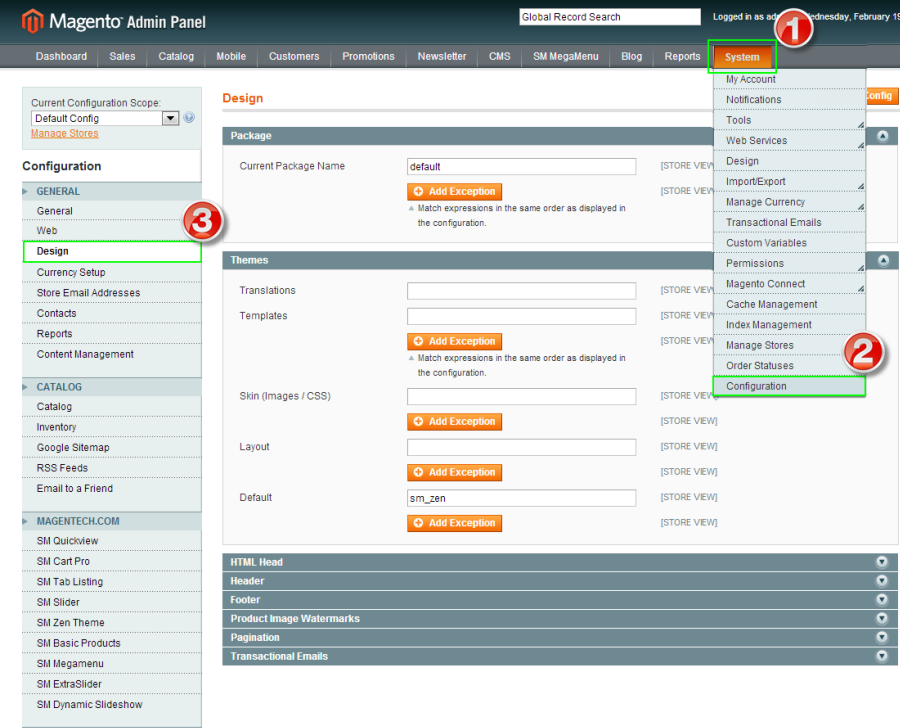This screenshot has height=728, width=900.
Task: Expand the Footer section arrow
Action: 882,600
